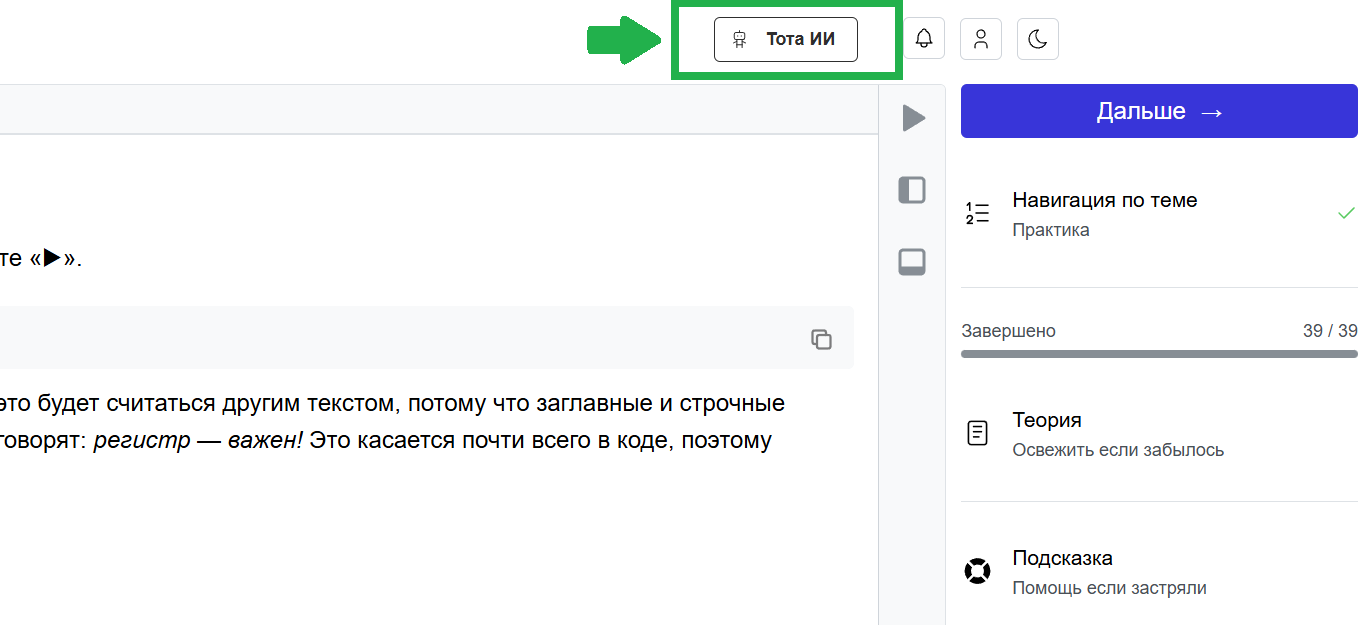Open the notifications bell
This screenshot has height=625, width=1372.
924,40
